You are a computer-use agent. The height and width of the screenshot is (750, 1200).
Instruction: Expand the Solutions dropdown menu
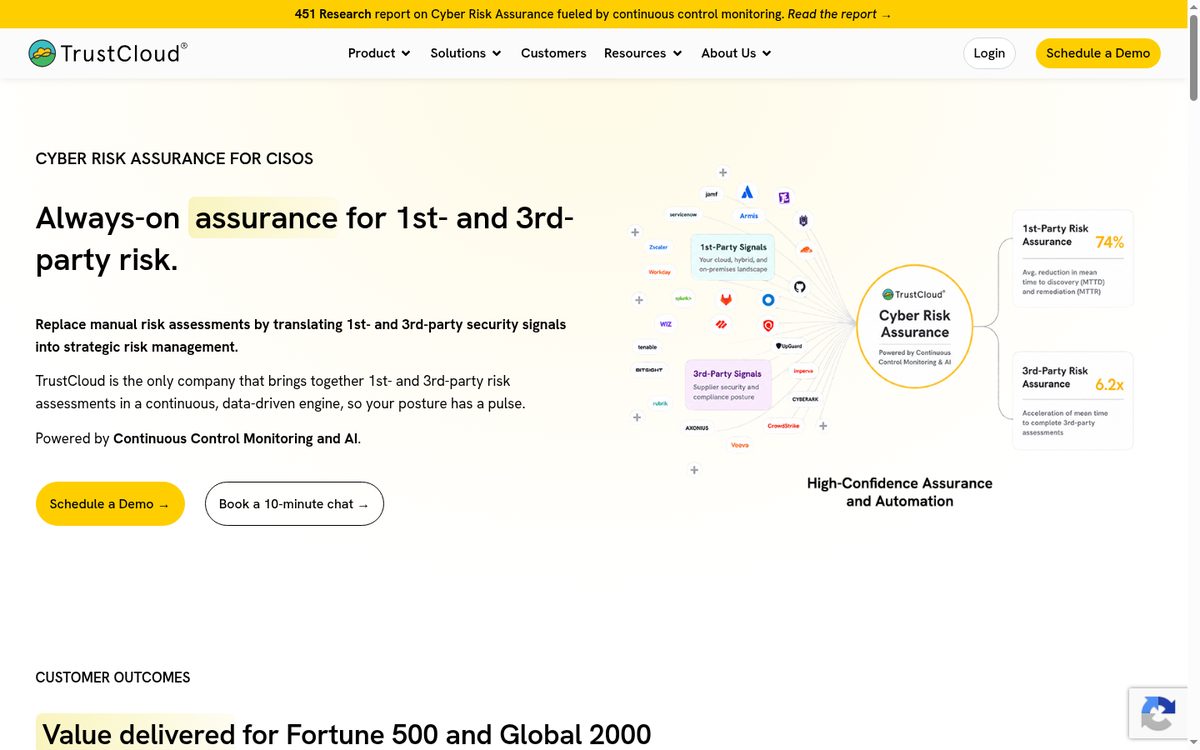[x=466, y=53]
